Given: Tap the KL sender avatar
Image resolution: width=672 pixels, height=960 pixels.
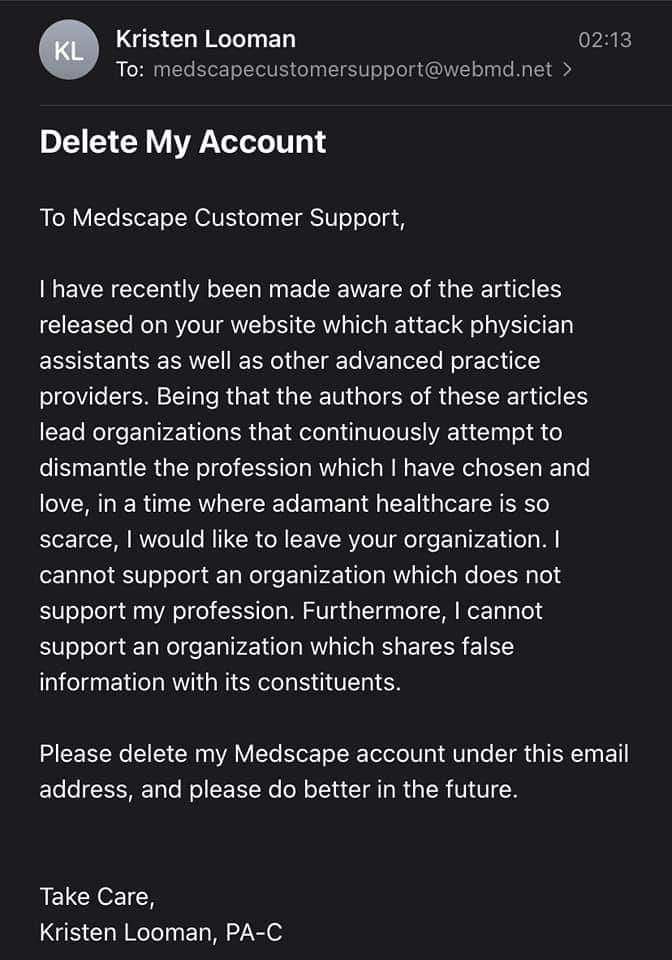Looking at the screenshot, I should point(69,50).
